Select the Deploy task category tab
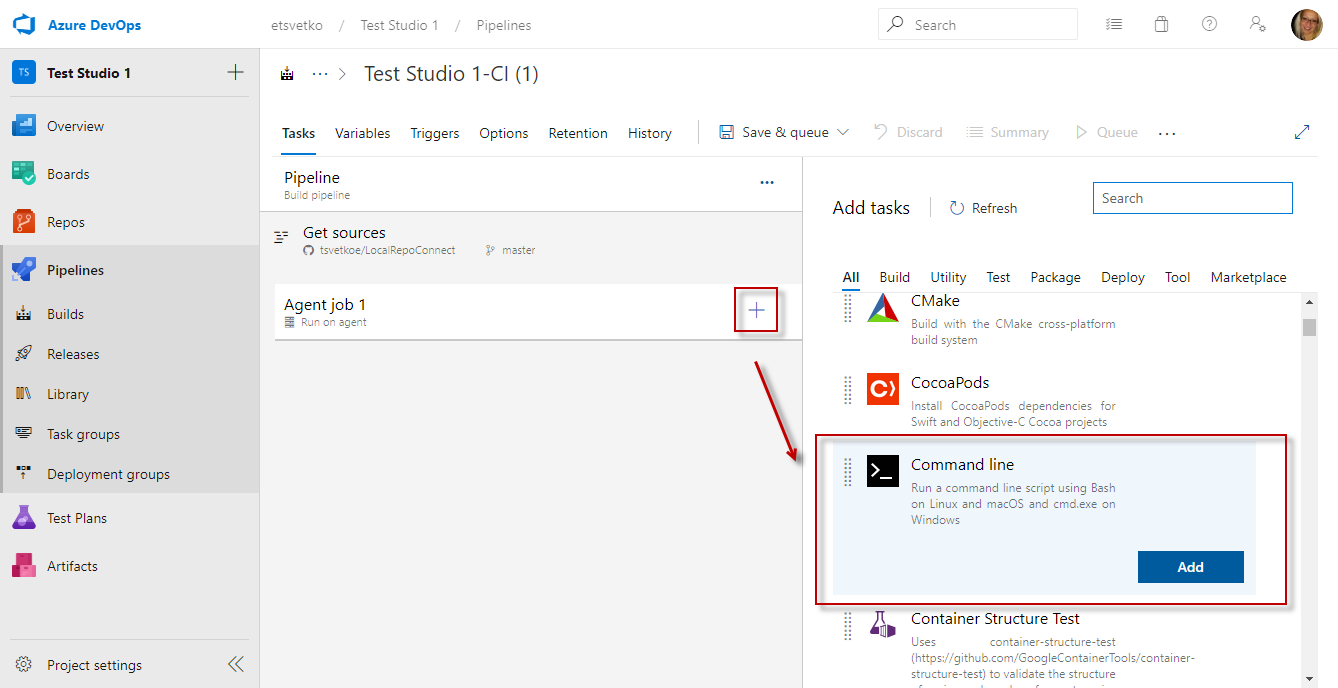The height and width of the screenshot is (688, 1338). [1123, 277]
